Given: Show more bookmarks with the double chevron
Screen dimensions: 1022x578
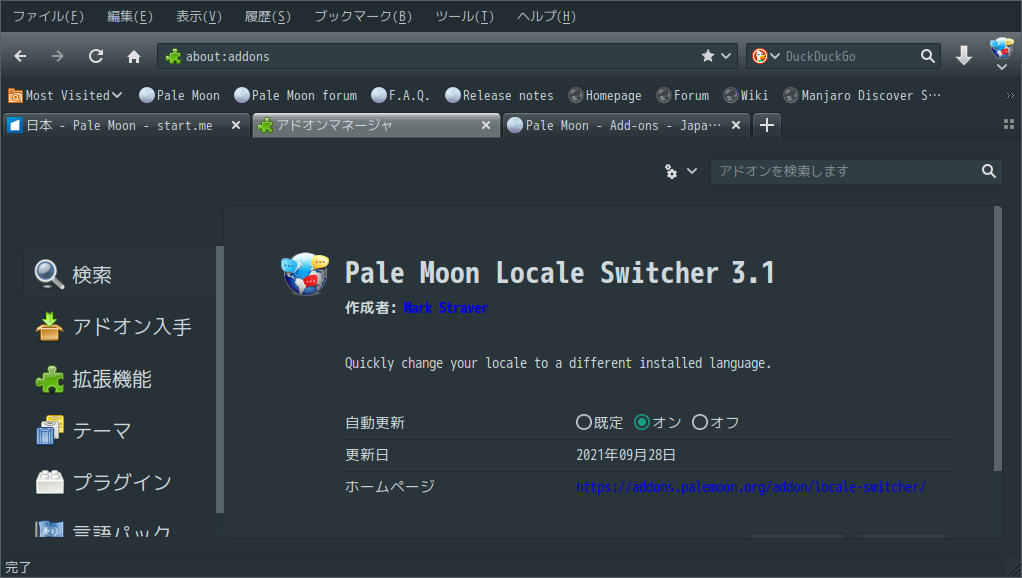Looking at the screenshot, I should [1010, 96].
